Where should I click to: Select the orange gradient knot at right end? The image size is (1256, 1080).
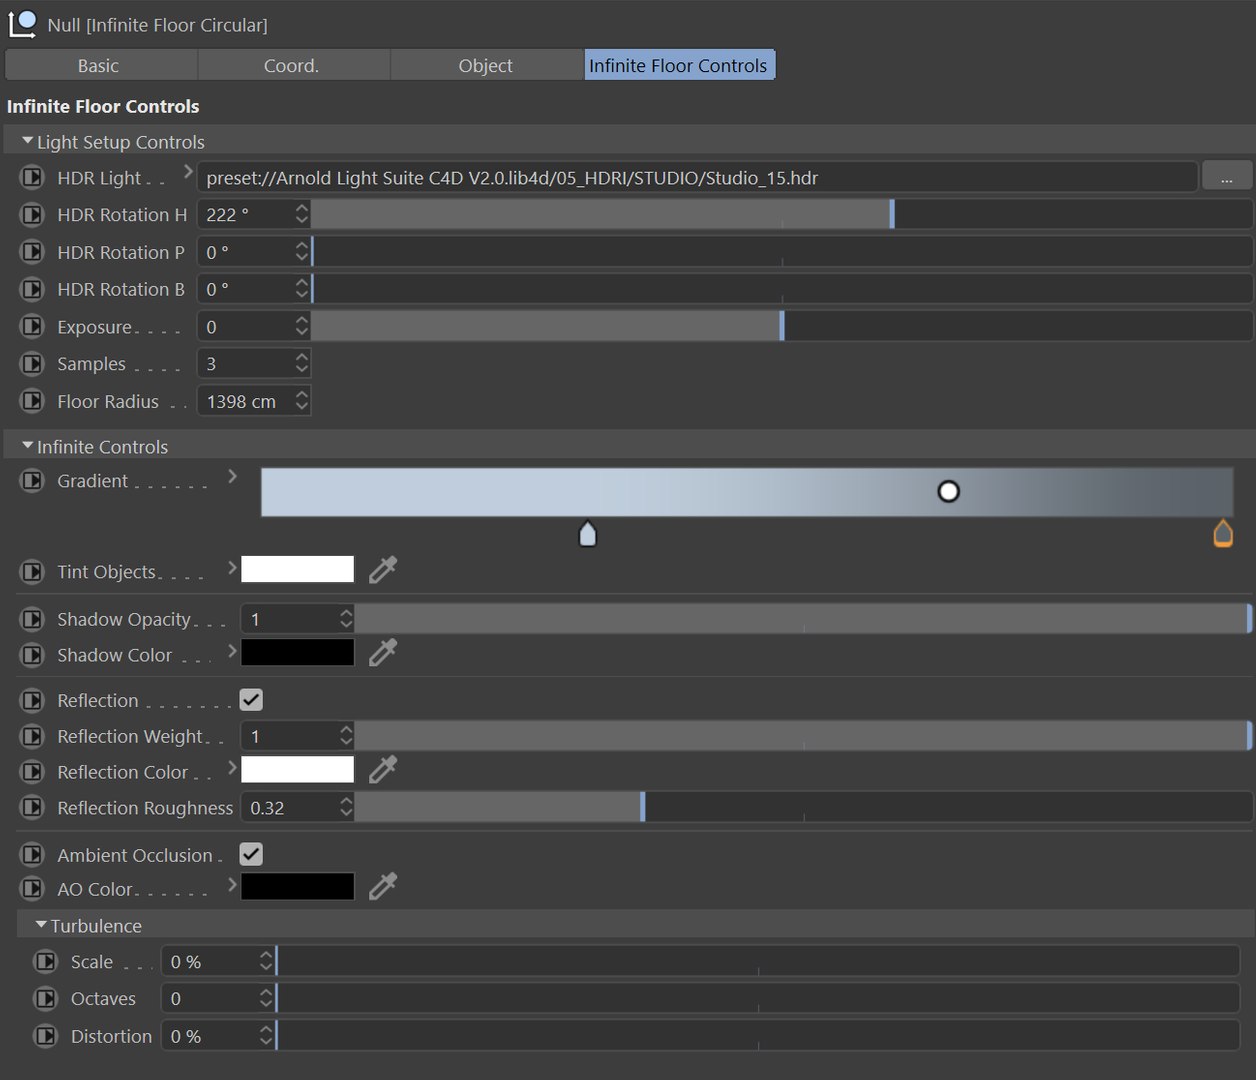tap(1222, 534)
